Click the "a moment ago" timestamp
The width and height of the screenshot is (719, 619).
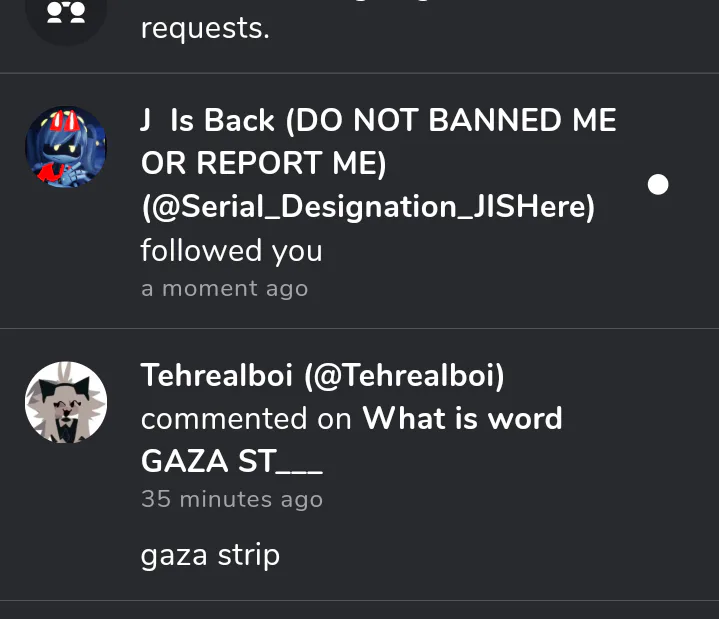225,289
